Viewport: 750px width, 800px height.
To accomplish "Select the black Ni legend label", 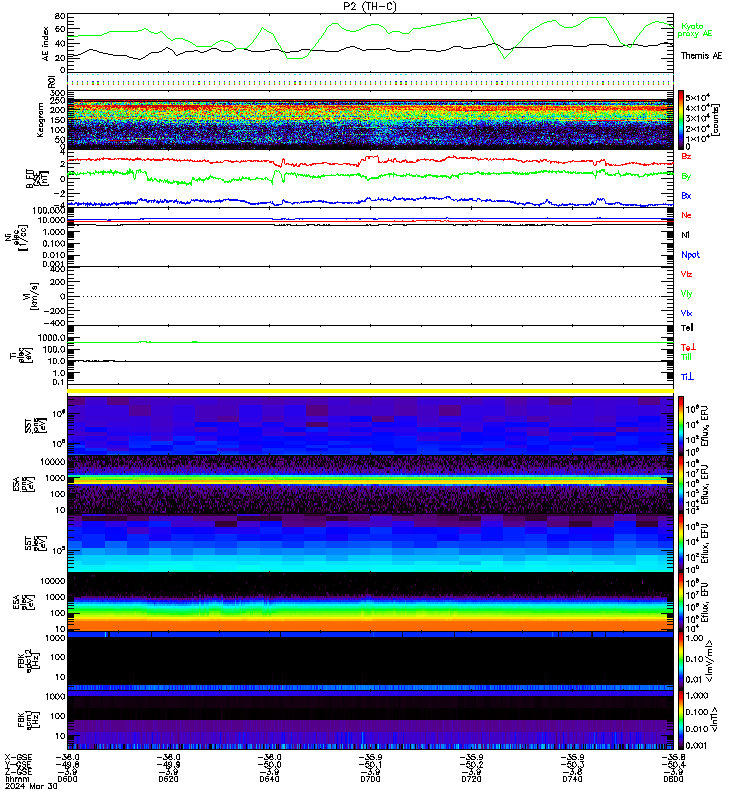I will point(685,235).
